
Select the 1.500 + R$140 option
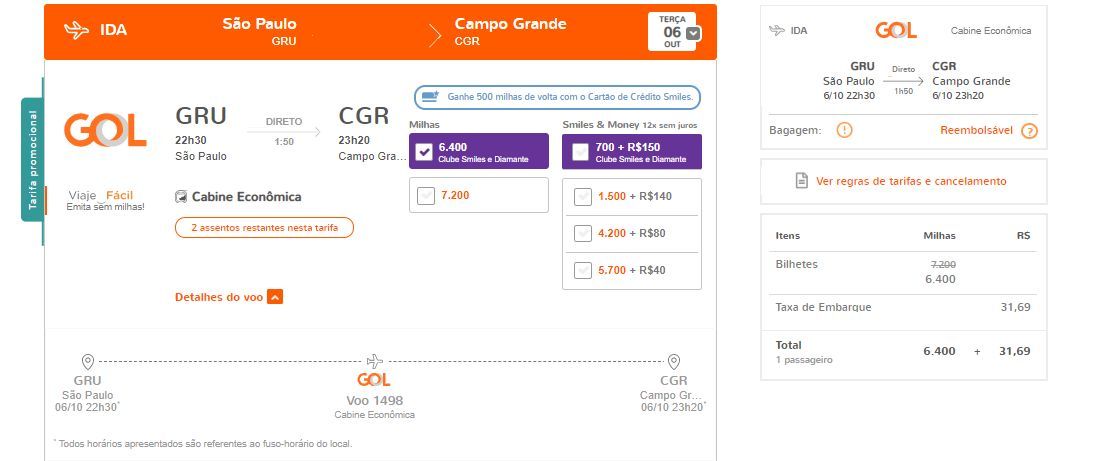(x=583, y=197)
